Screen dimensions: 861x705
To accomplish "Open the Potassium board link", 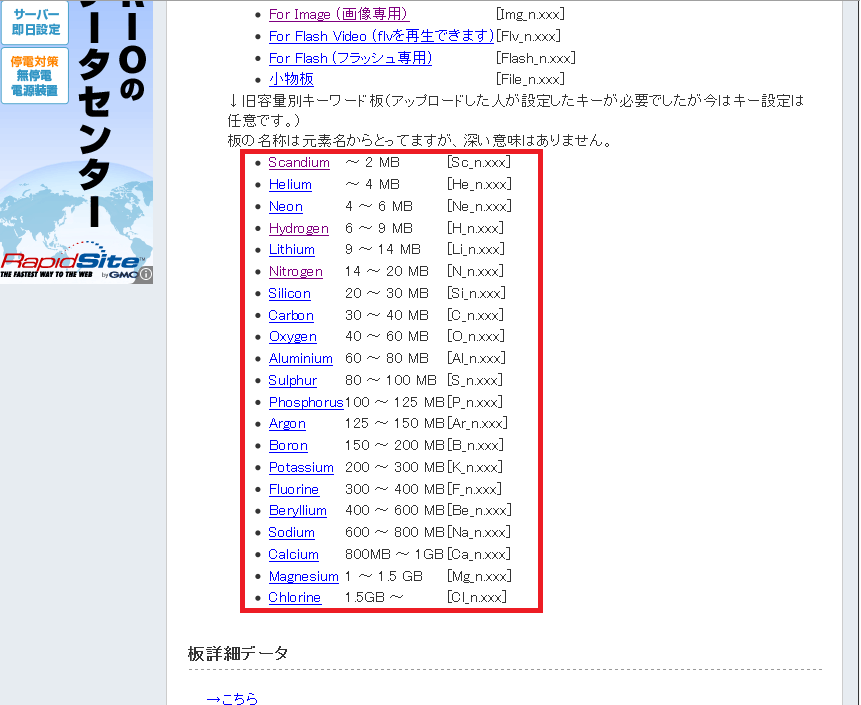I will 301,467.
